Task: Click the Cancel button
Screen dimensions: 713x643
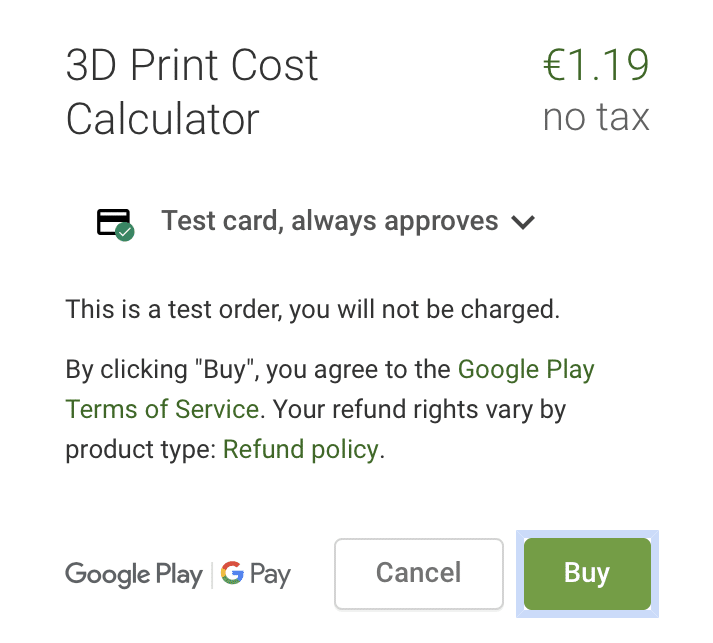Action: coord(419,573)
